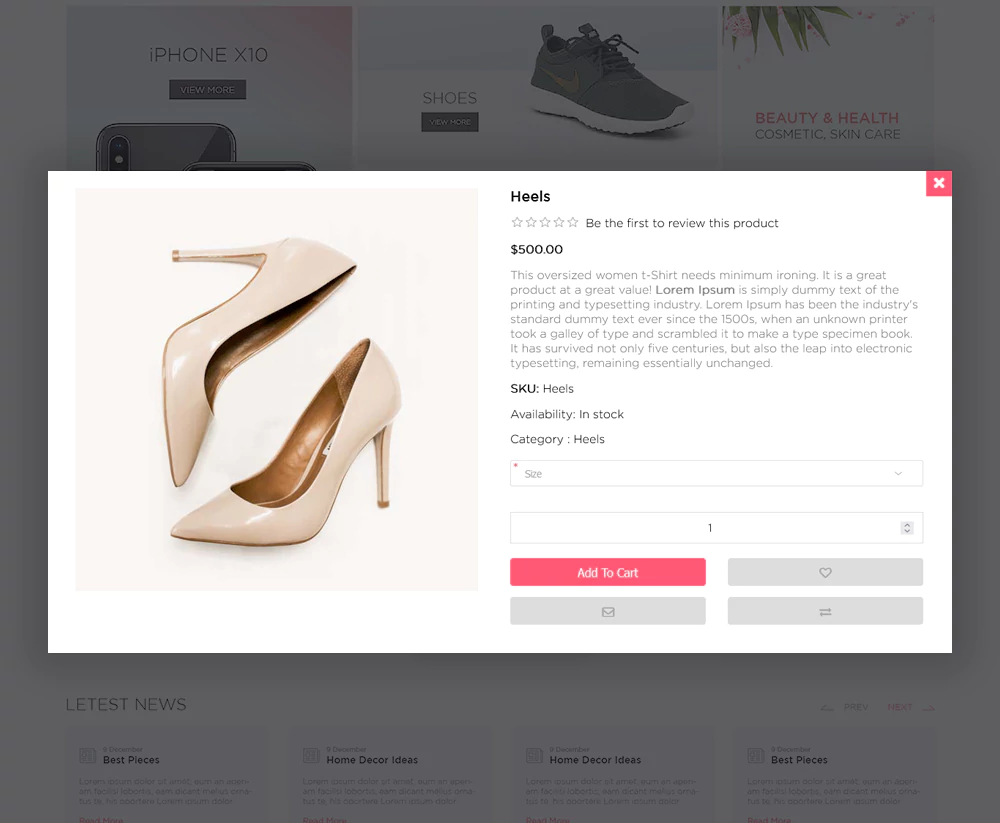Click View More under Shoes banner
This screenshot has height=823, width=1000.
[450, 122]
